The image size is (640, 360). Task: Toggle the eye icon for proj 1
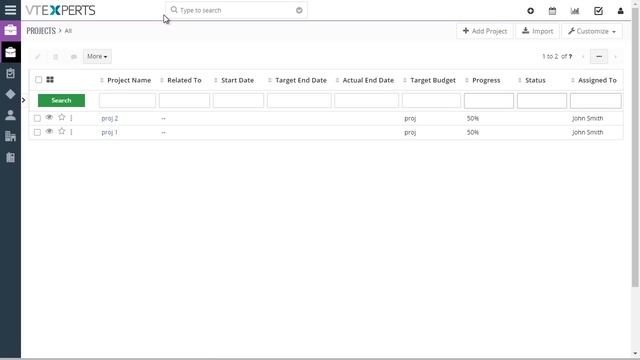(x=49, y=131)
